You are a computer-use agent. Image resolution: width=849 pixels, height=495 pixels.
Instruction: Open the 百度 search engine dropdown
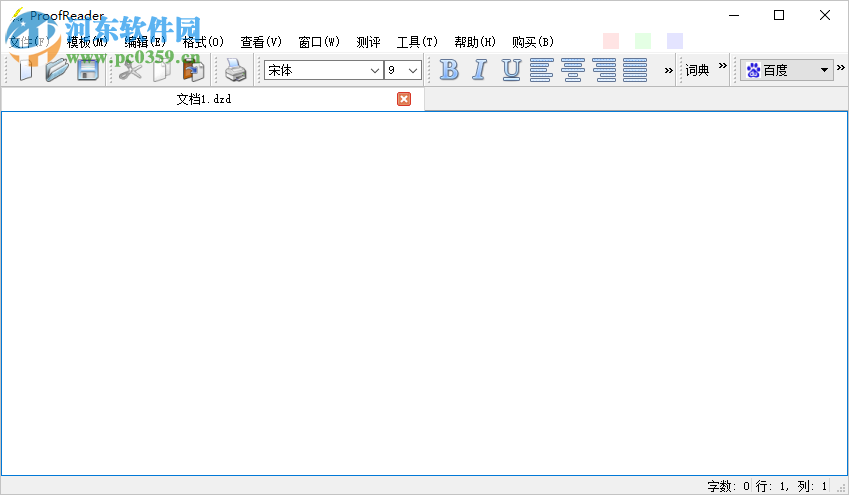click(787, 70)
